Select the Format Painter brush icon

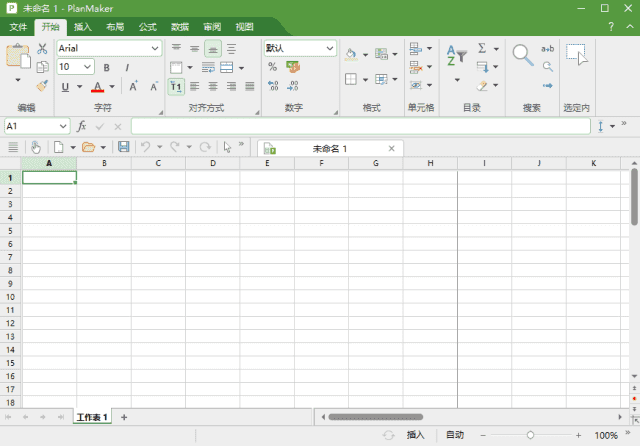[42, 86]
